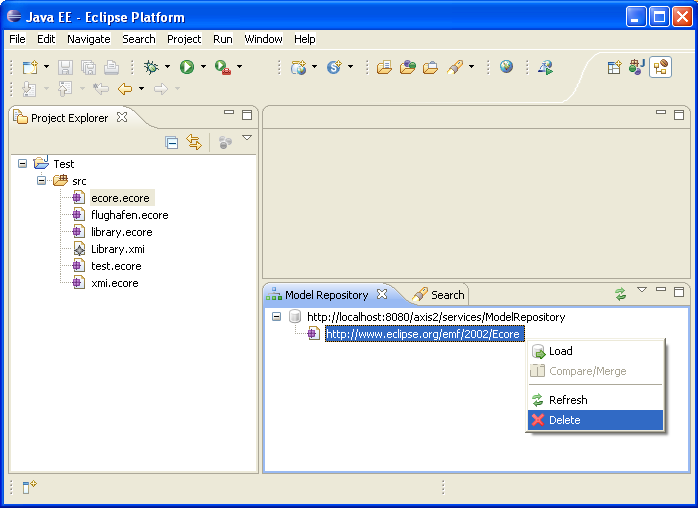Viewport: 698px width, 508px height.
Task: Click the Print toolbar icon
Action: [111, 67]
